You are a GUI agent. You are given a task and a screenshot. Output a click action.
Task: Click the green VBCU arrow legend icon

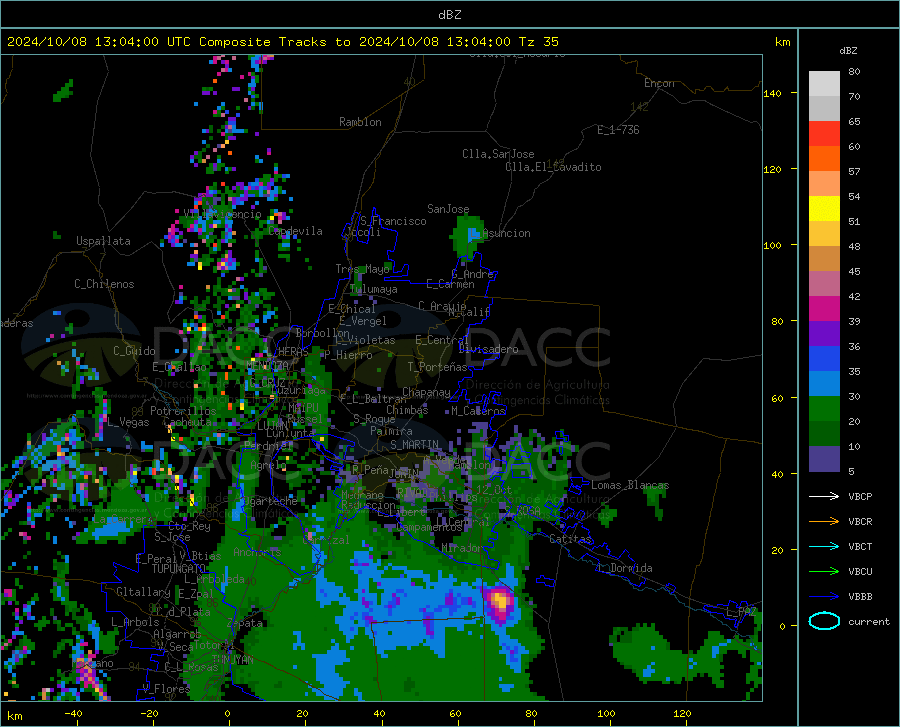[x=824, y=571]
